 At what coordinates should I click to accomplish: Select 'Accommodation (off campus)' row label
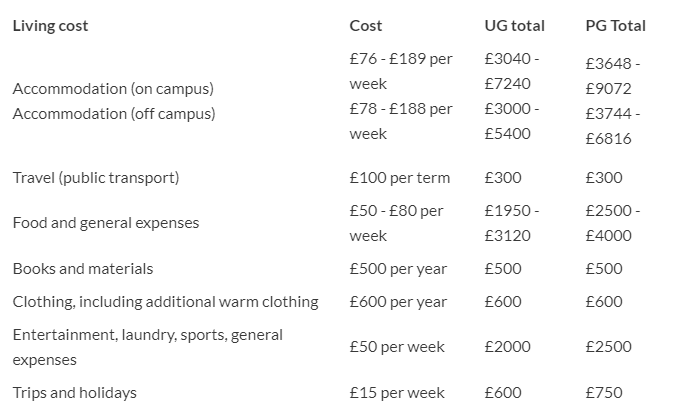click(x=114, y=113)
